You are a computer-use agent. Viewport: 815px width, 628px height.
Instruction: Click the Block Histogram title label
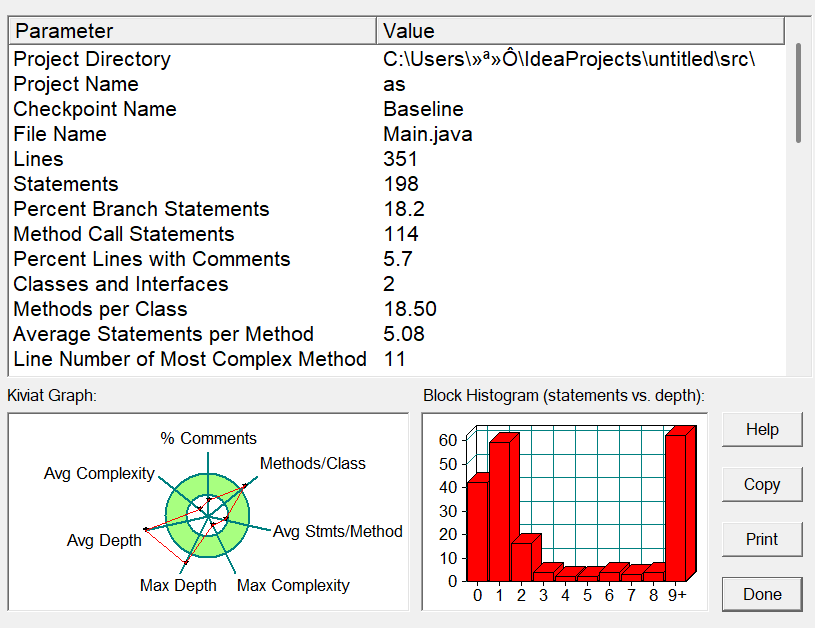[564, 396]
